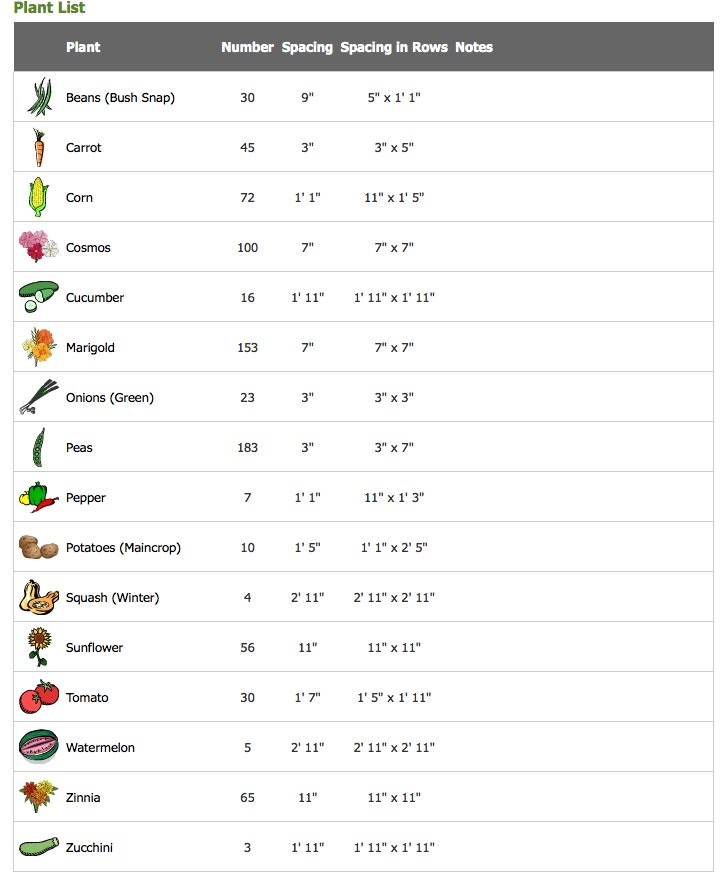Select the Zinnia plant name

click(x=83, y=797)
